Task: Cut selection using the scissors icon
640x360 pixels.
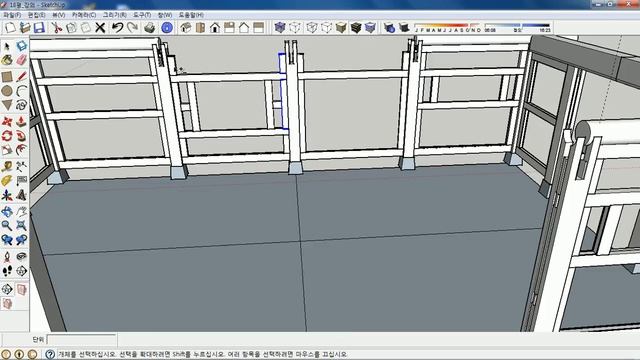Action: pyautogui.click(x=56, y=28)
